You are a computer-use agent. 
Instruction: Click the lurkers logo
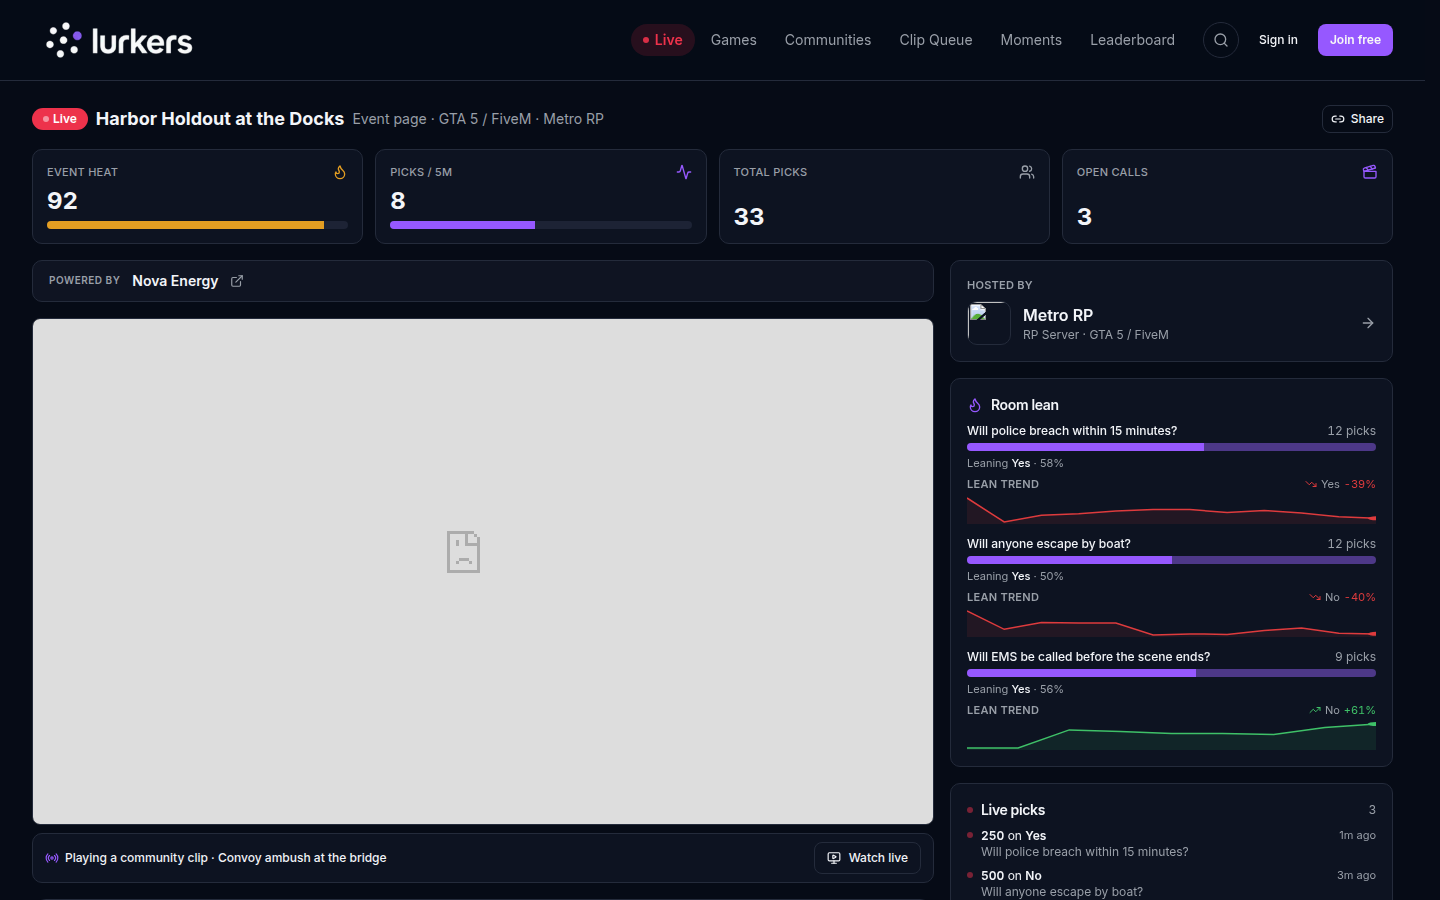coord(119,40)
